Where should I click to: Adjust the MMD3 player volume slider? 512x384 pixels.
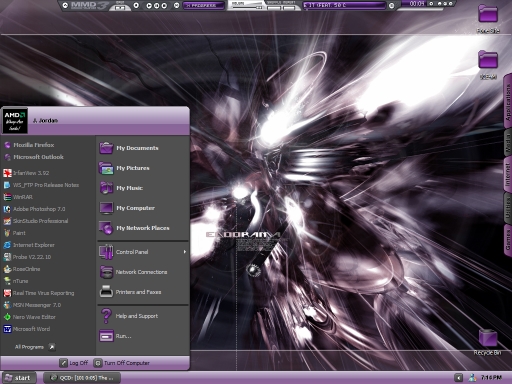(247, 7)
